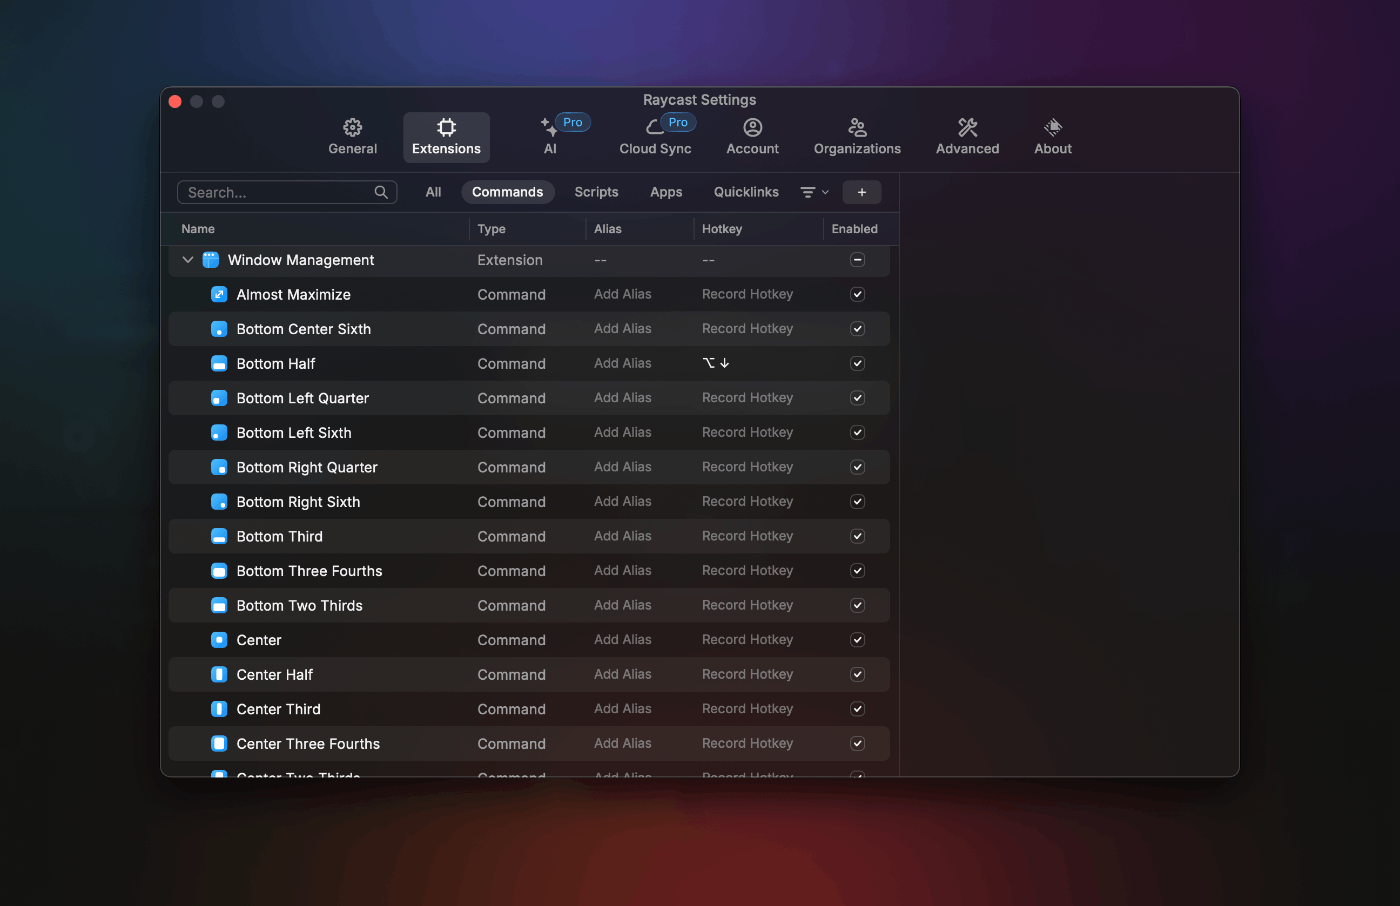Open the Organizations tab
The height and width of the screenshot is (906, 1400).
pos(857,137)
